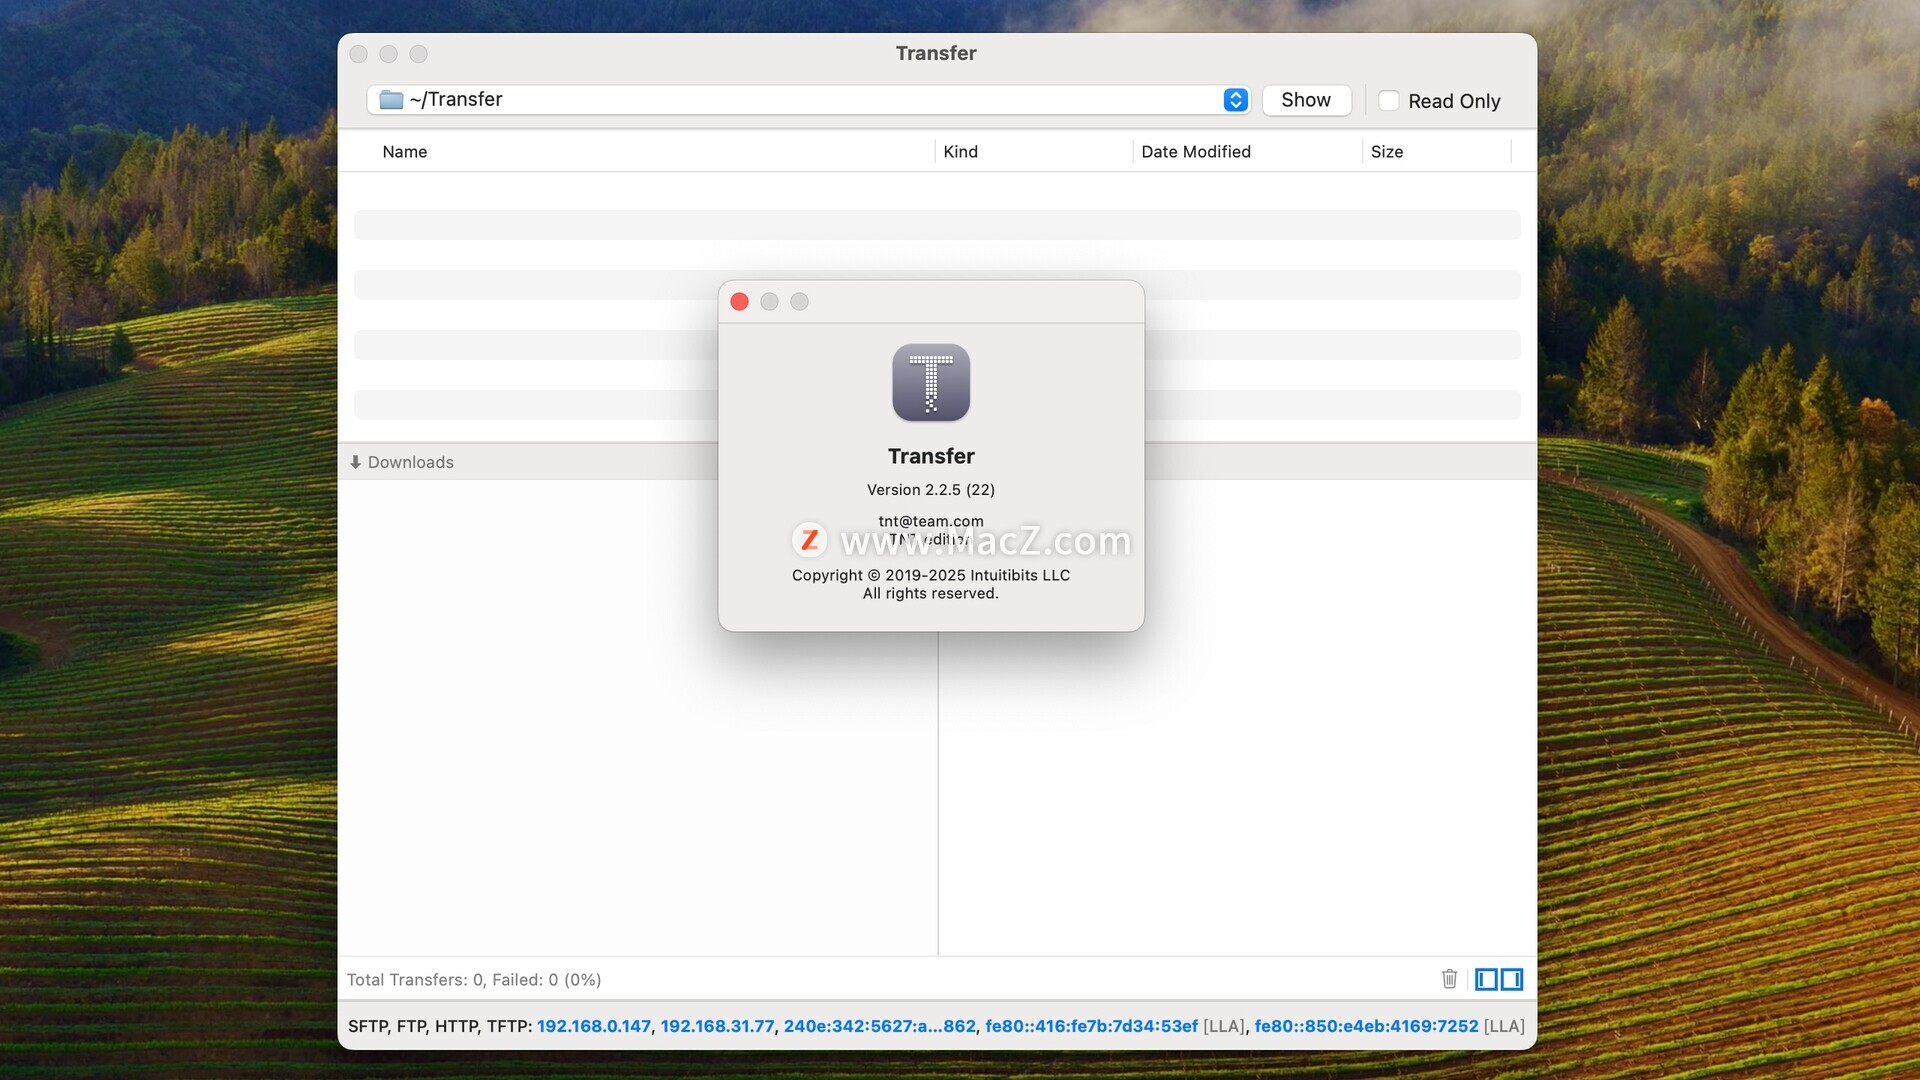
Task: Click the Transfer app icon in About dialog
Action: click(x=931, y=383)
